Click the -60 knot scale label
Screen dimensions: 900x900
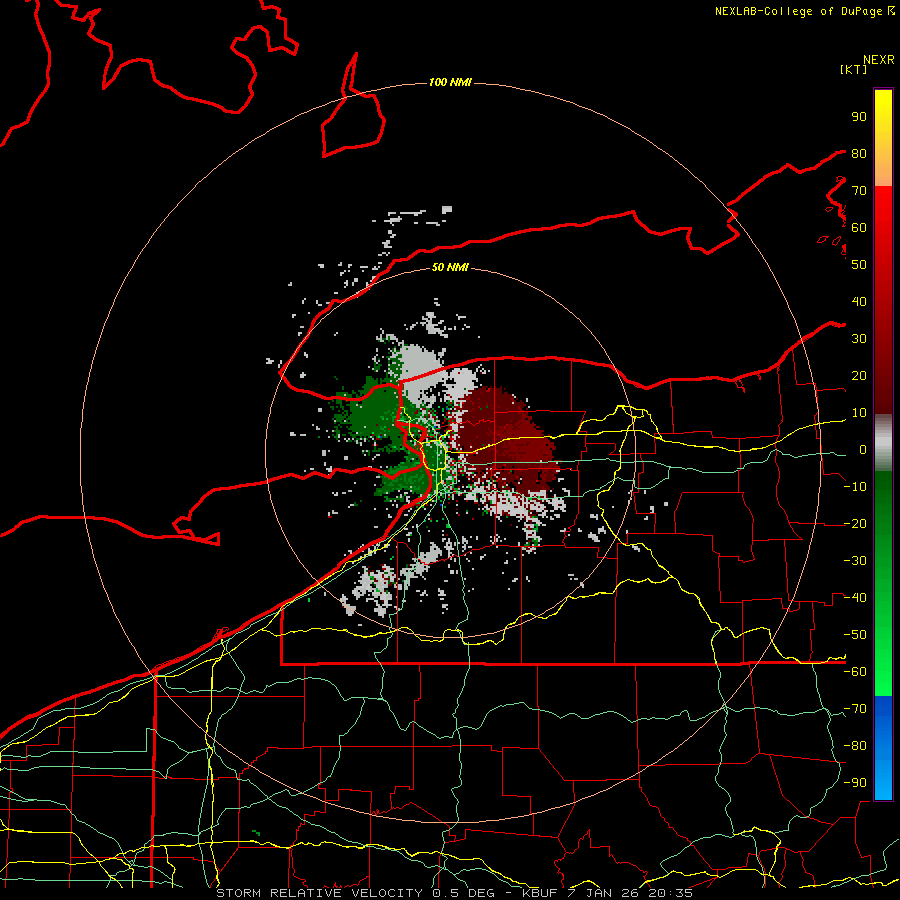click(x=855, y=672)
